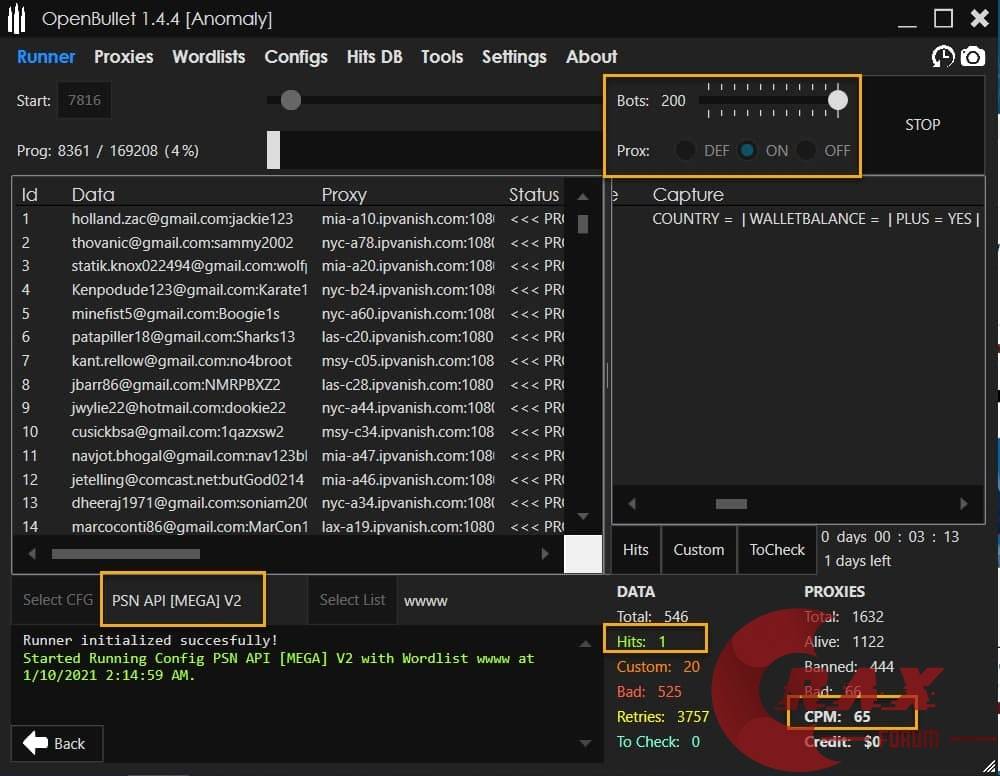Maximize the OpenBullet window
This screenshot has width=1000, height=776.
coord(943,18)
